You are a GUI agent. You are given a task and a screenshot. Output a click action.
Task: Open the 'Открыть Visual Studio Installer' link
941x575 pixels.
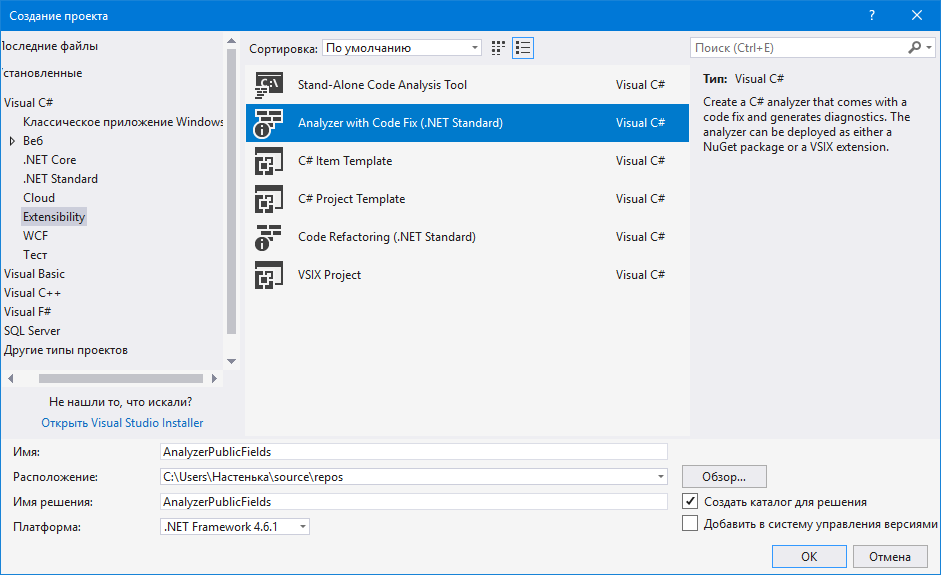click(x=122, y=423)
